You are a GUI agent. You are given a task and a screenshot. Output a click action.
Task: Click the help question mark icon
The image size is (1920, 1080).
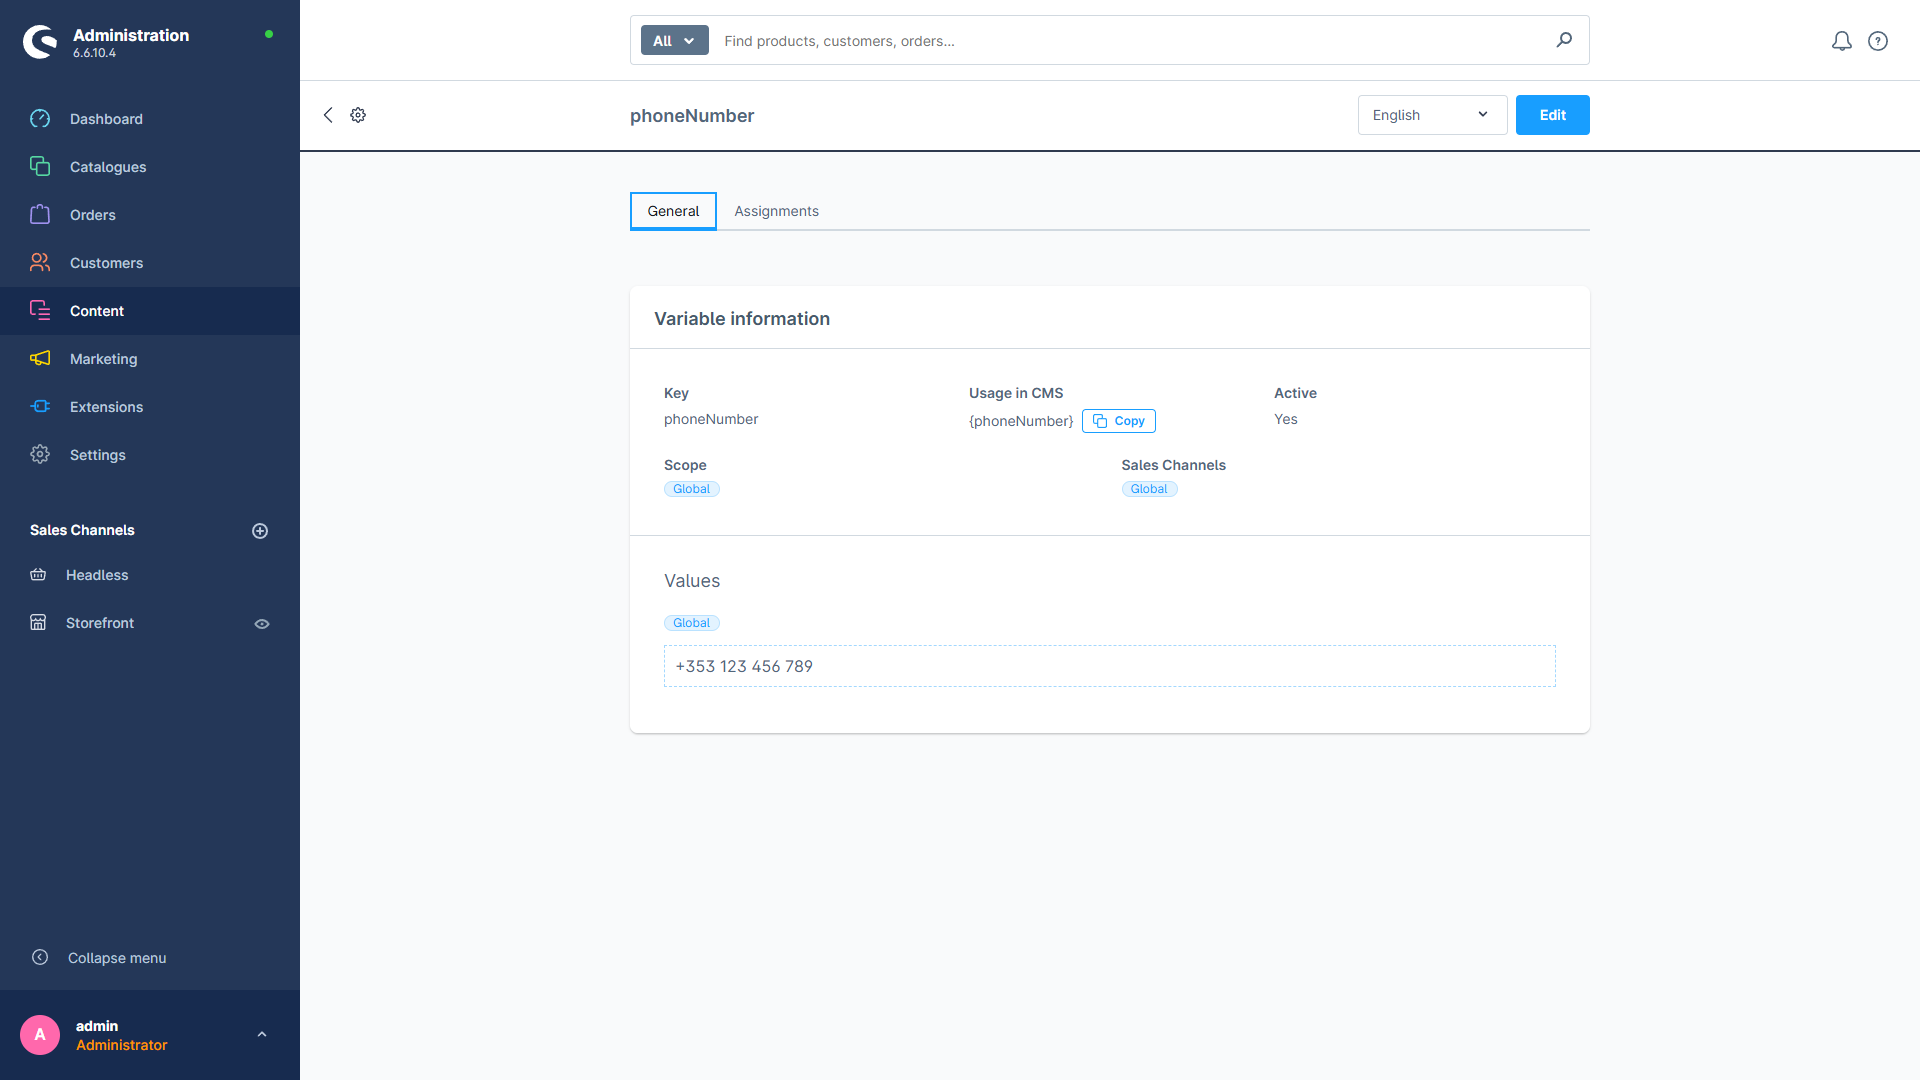coord(1878,41)
